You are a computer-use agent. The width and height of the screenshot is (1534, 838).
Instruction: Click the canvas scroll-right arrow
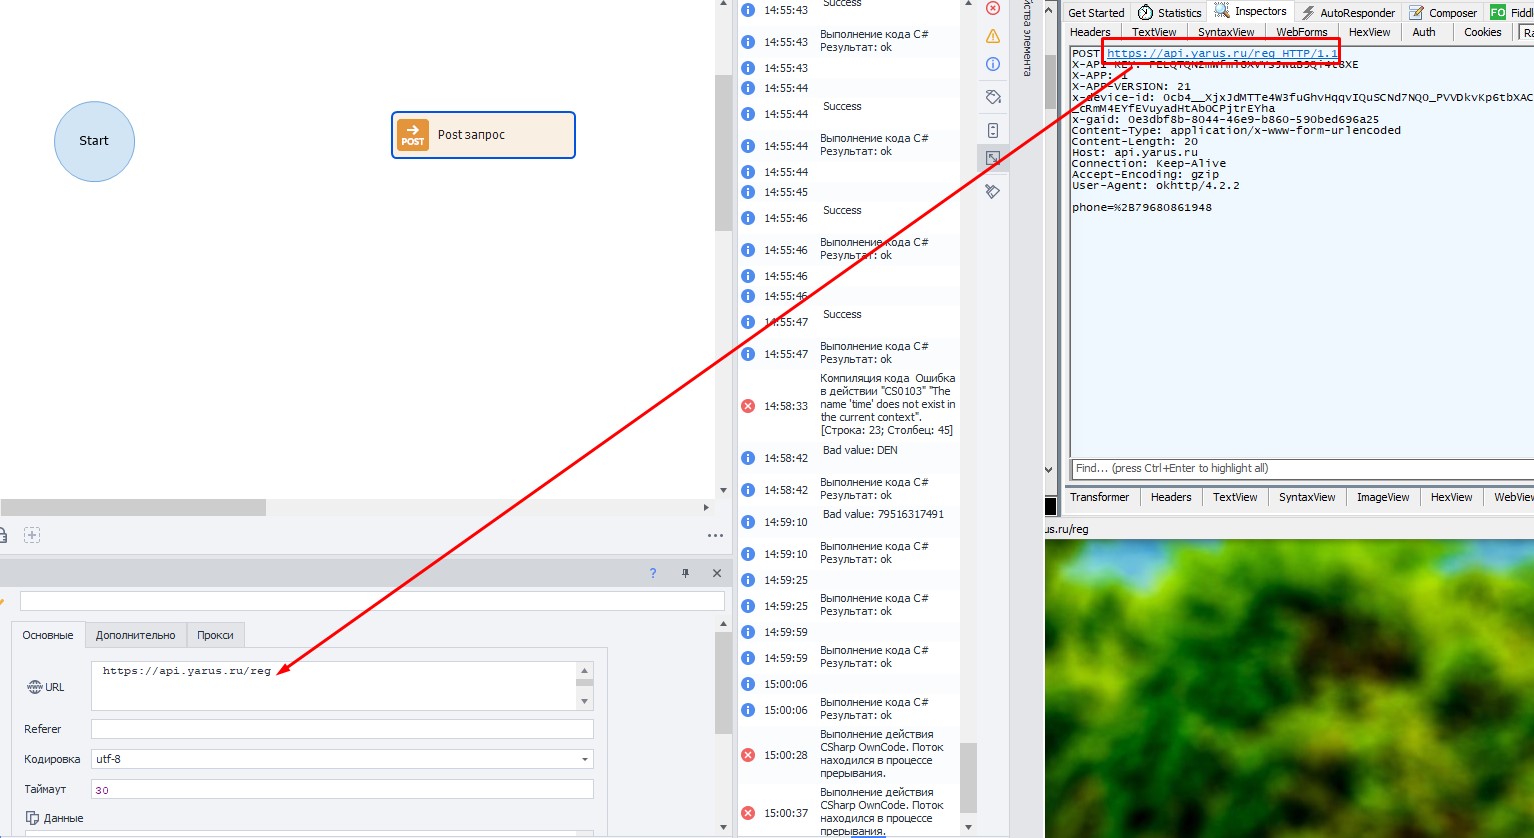pyautogui.click(x=706, y=507)
